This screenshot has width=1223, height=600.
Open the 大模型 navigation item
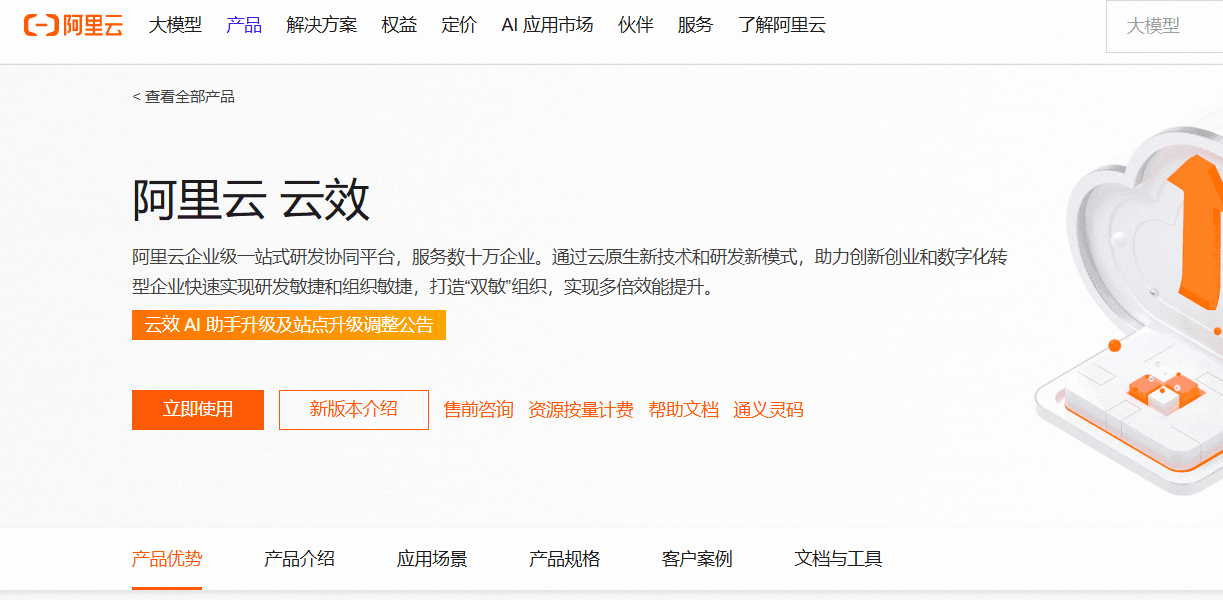175,26
